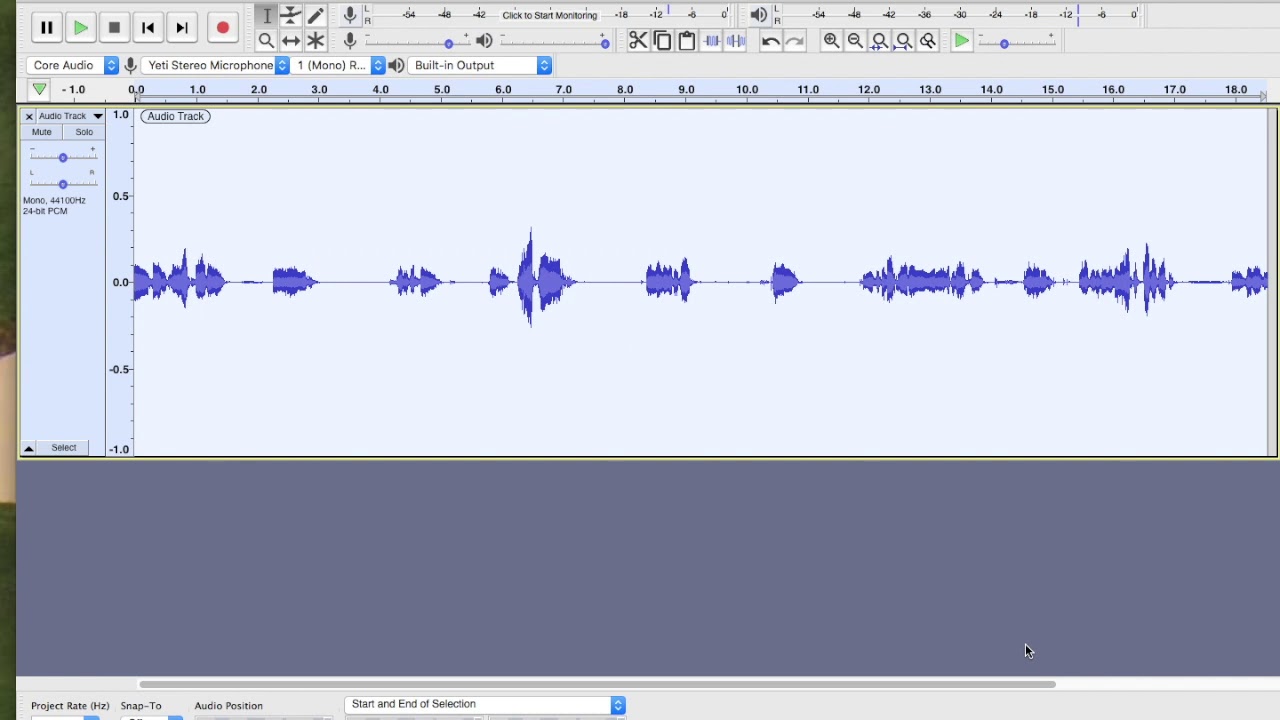Paste with the clipboard icon
This screenshot has width=1280, height=720.
click(x=687, y=41)
